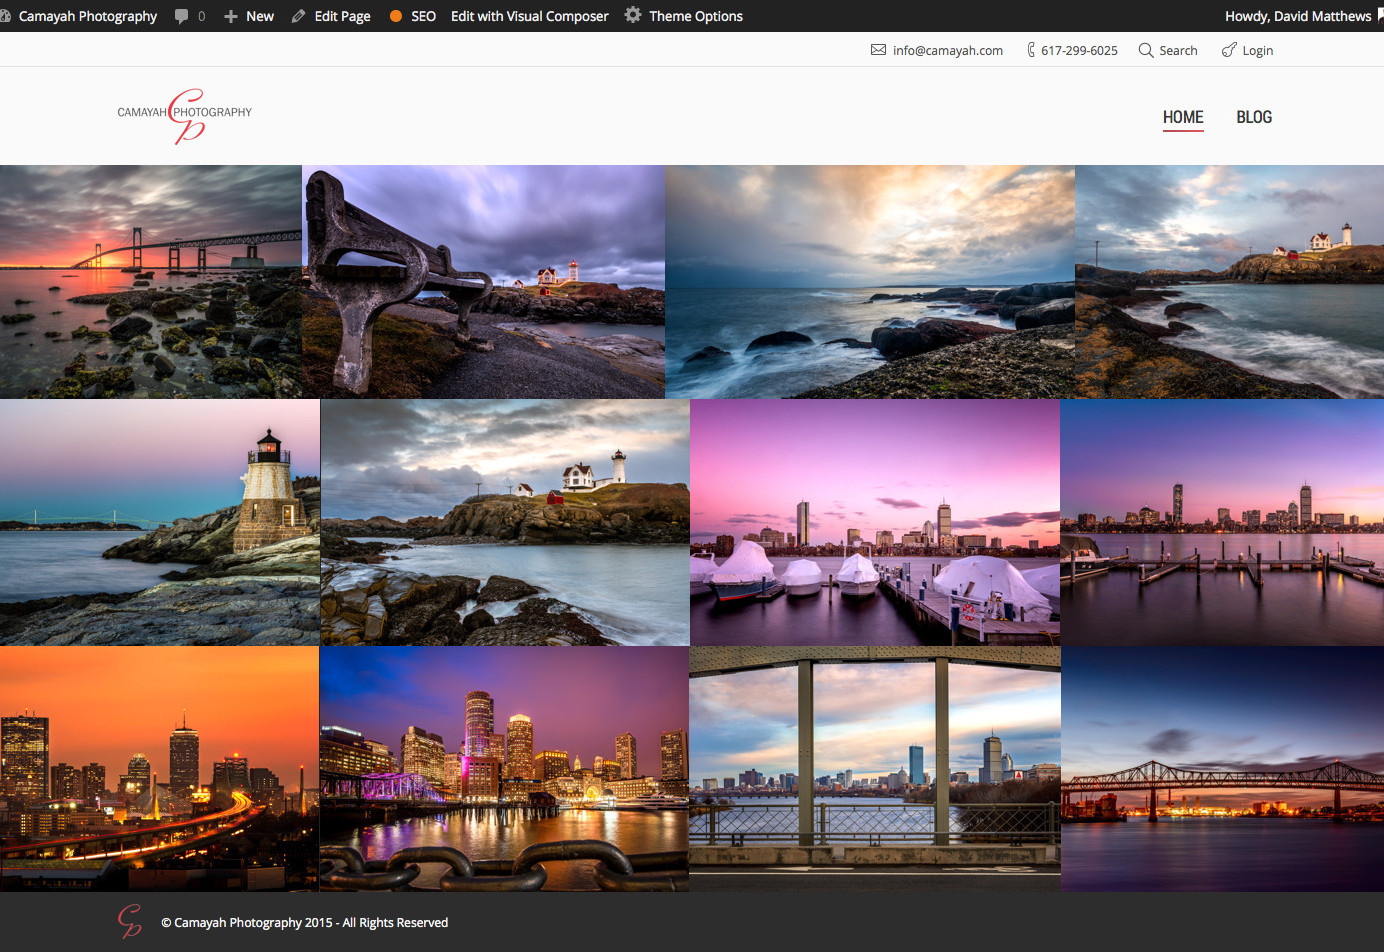
Task: Open the wooden bench lighthouse photo
Action: click(484, 282)
